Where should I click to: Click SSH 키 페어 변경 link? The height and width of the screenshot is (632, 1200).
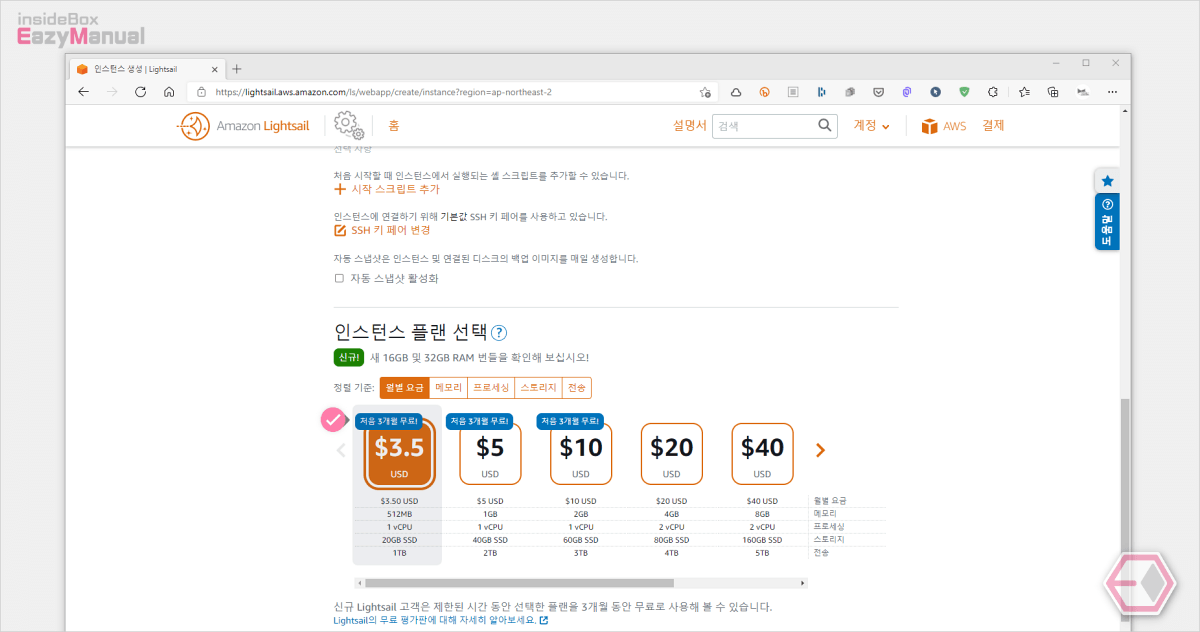tap(382, 230)
